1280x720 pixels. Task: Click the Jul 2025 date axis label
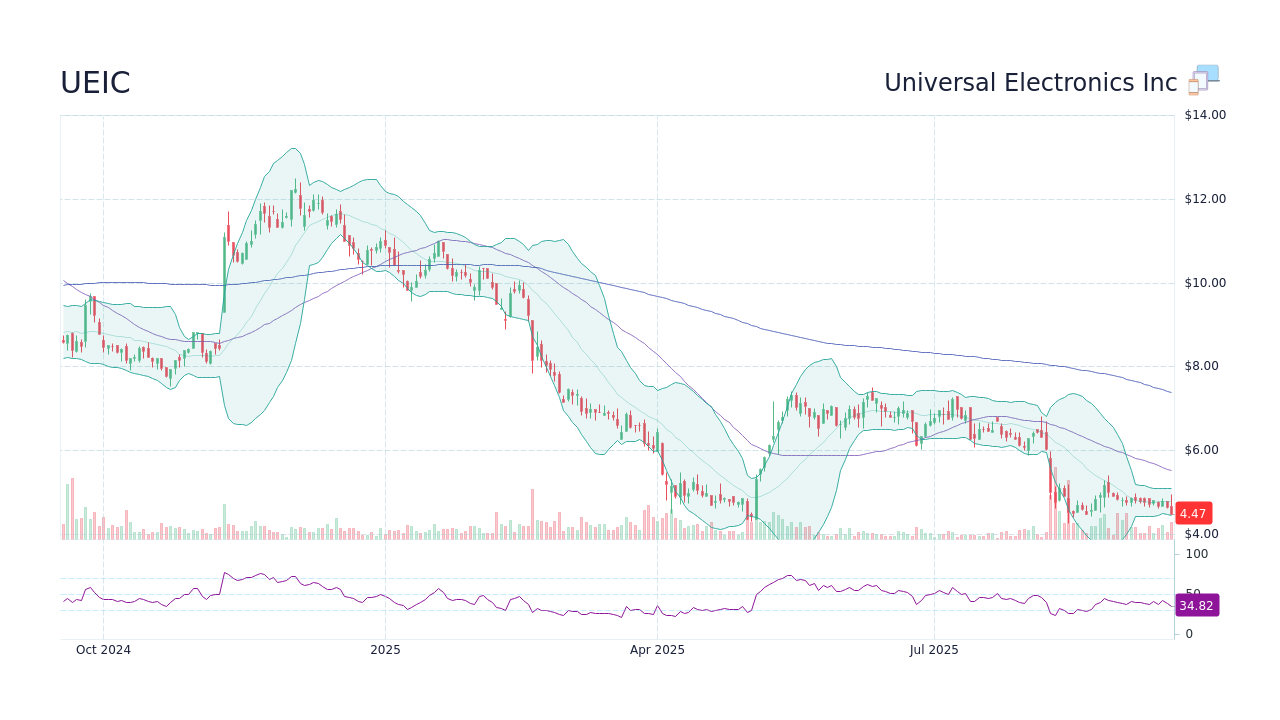pyautogui.click(x=934, y=650)
